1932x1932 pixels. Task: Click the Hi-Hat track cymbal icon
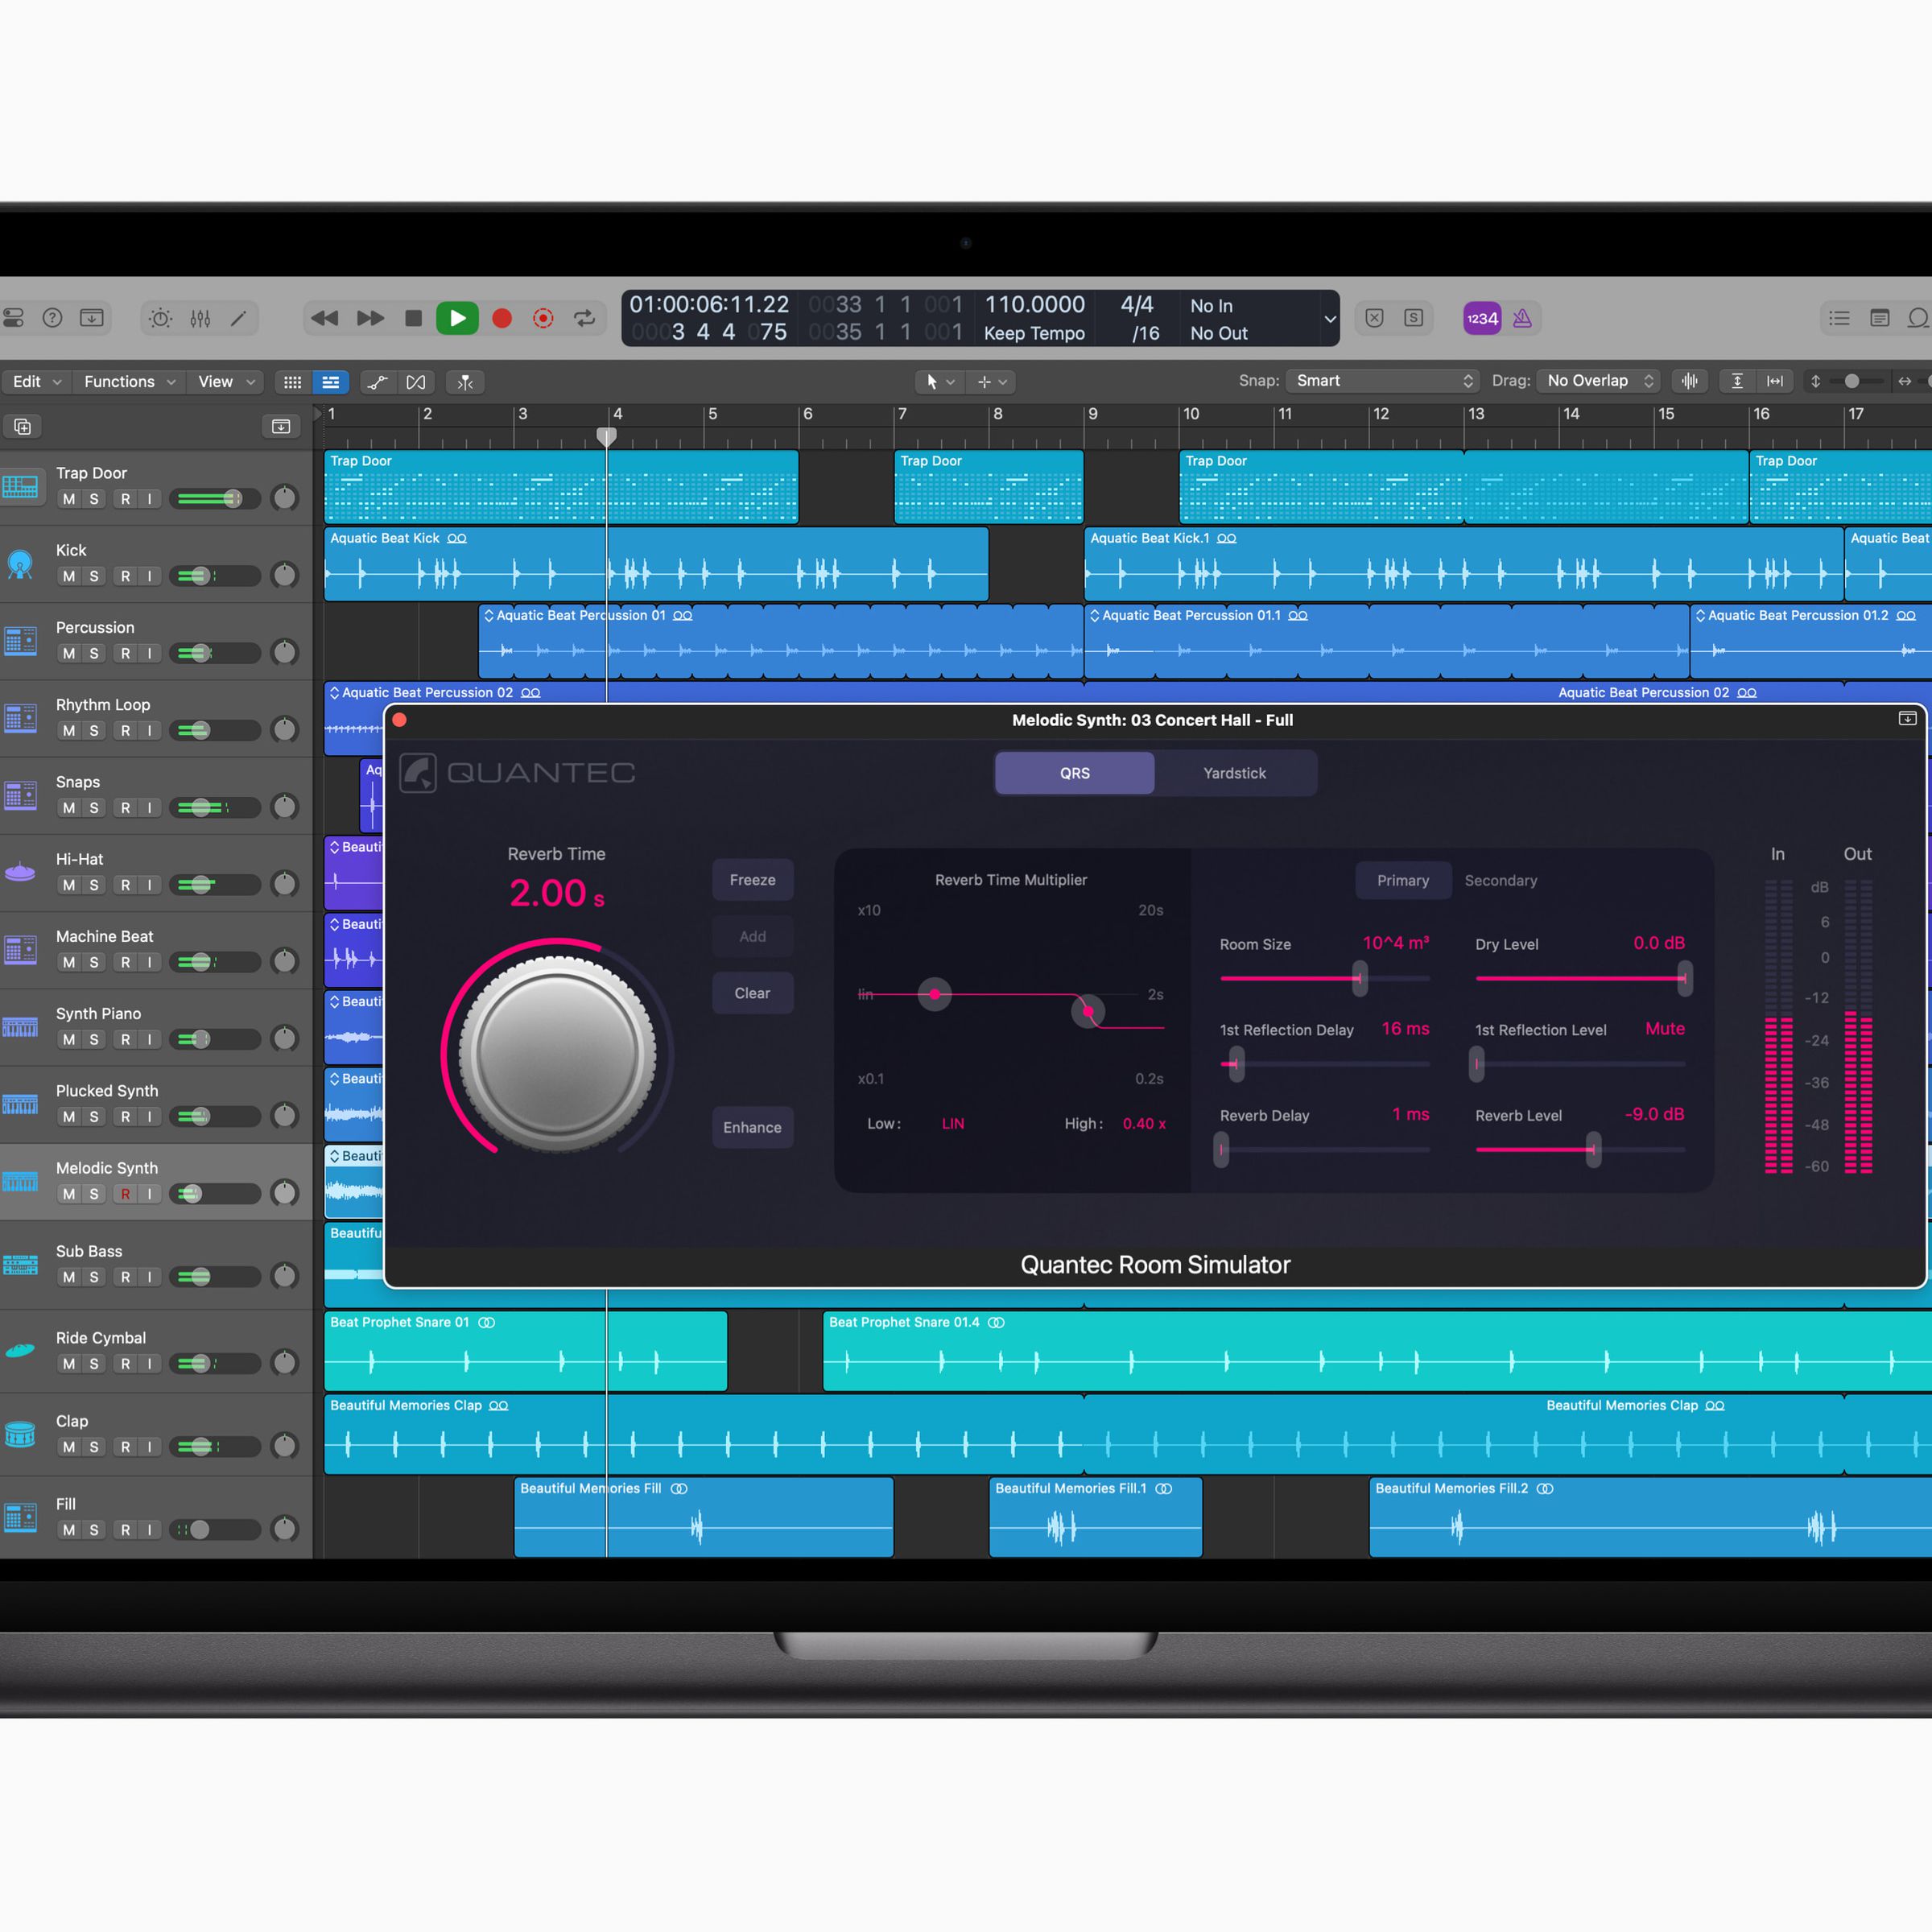pyautogui.click(x=20, y=873)
